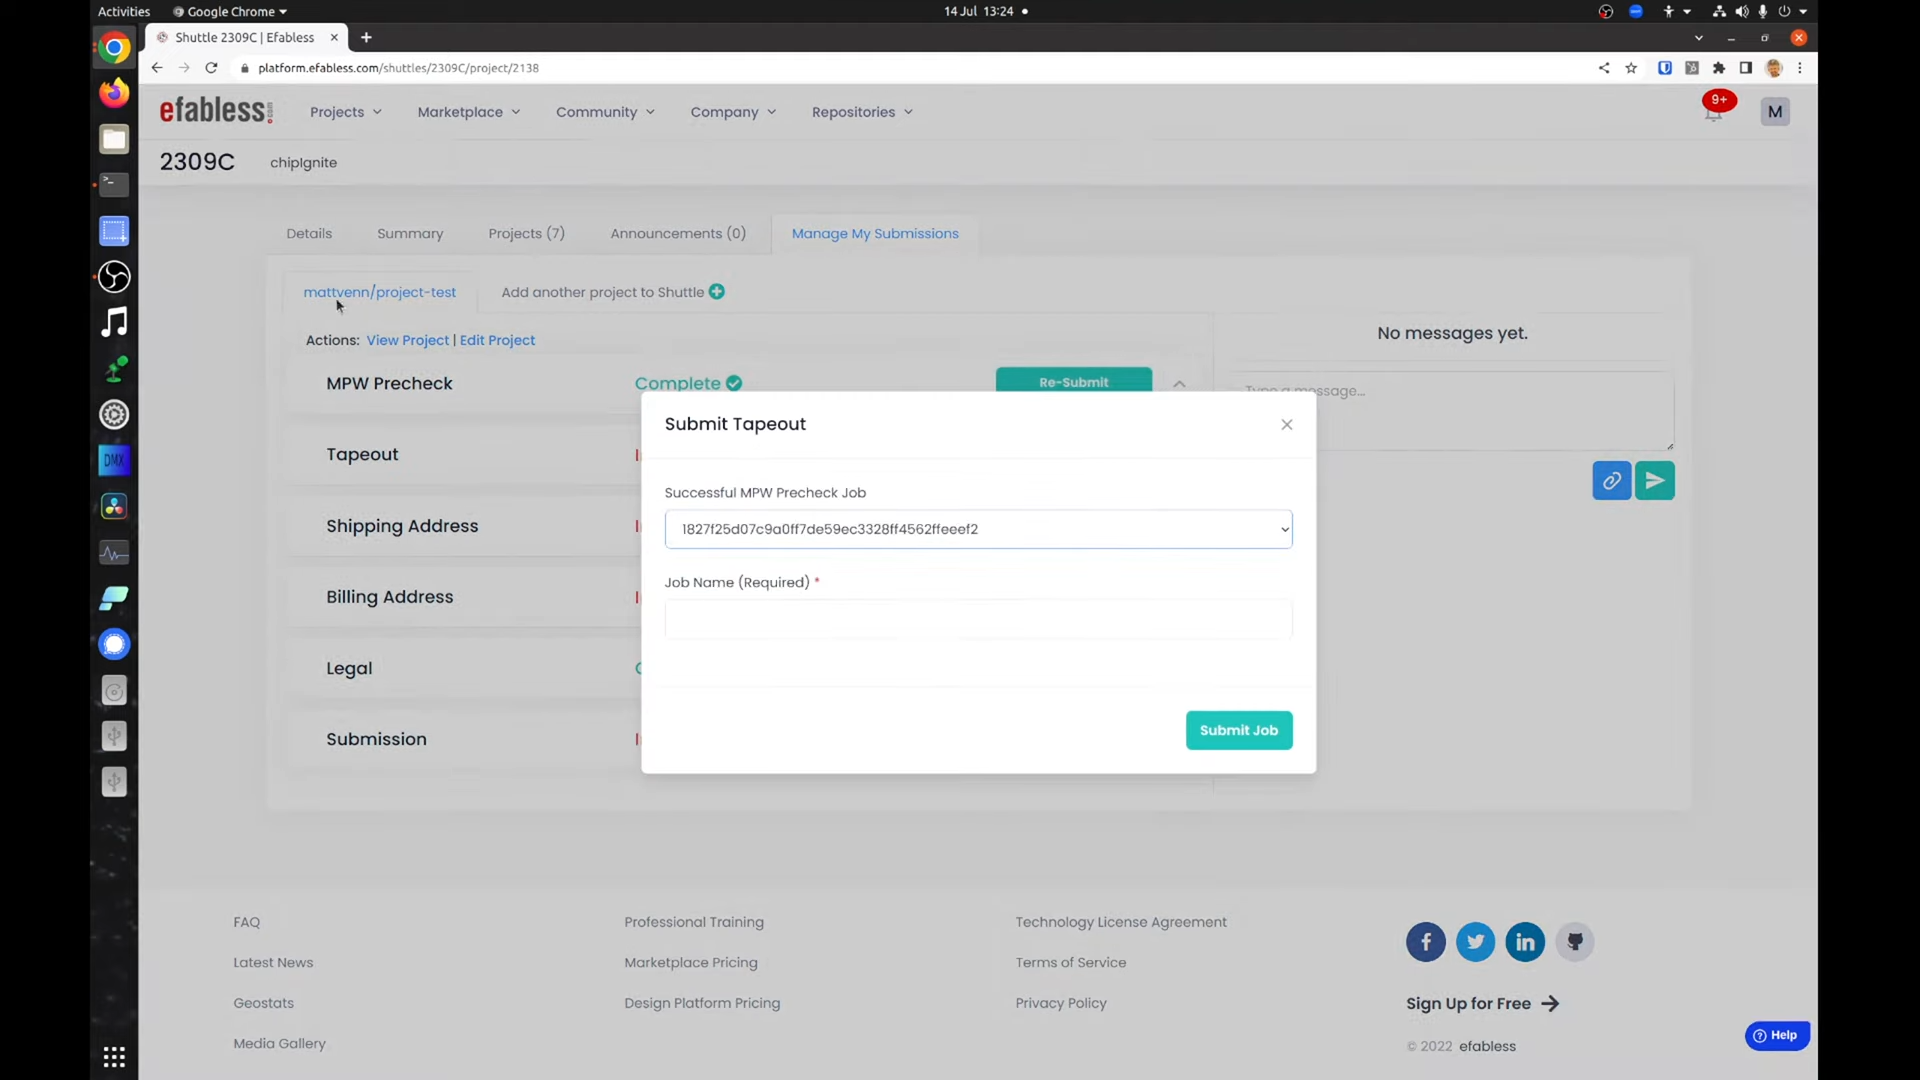This screenshot has height=1080, width=1920.
Task: Expand the Marketplace menu
Action: point(468,112)
